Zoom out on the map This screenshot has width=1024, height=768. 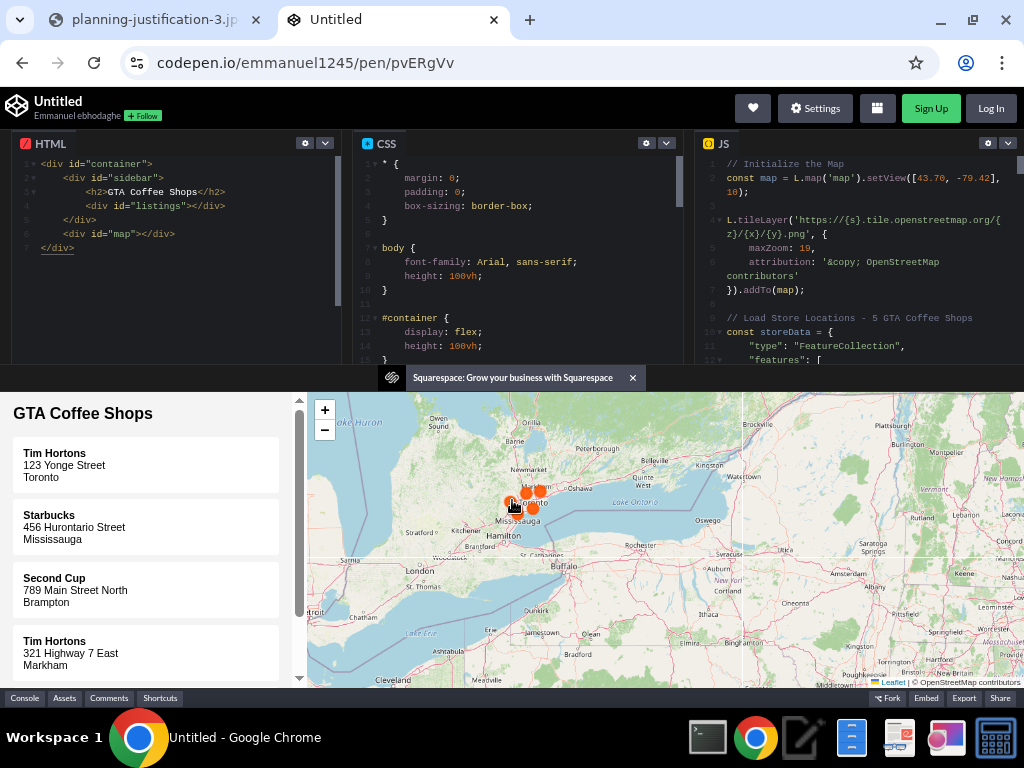point(325,430)
